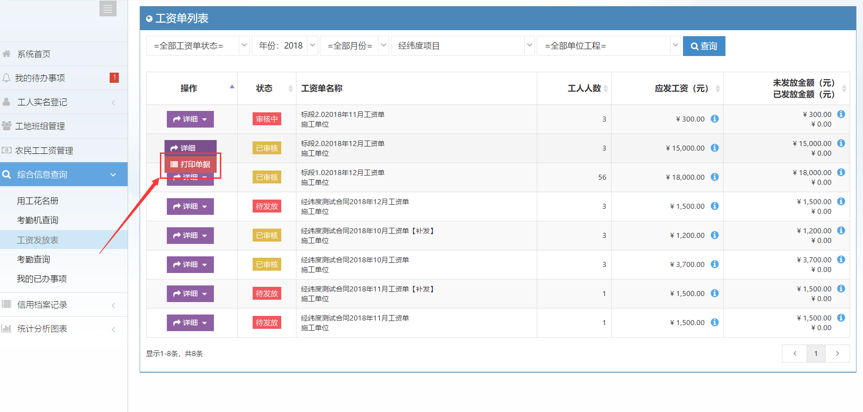This screenshot has height=412, width=863.
Task: Open the 经纬度项目 project dropdown
Action: point(464,46)
